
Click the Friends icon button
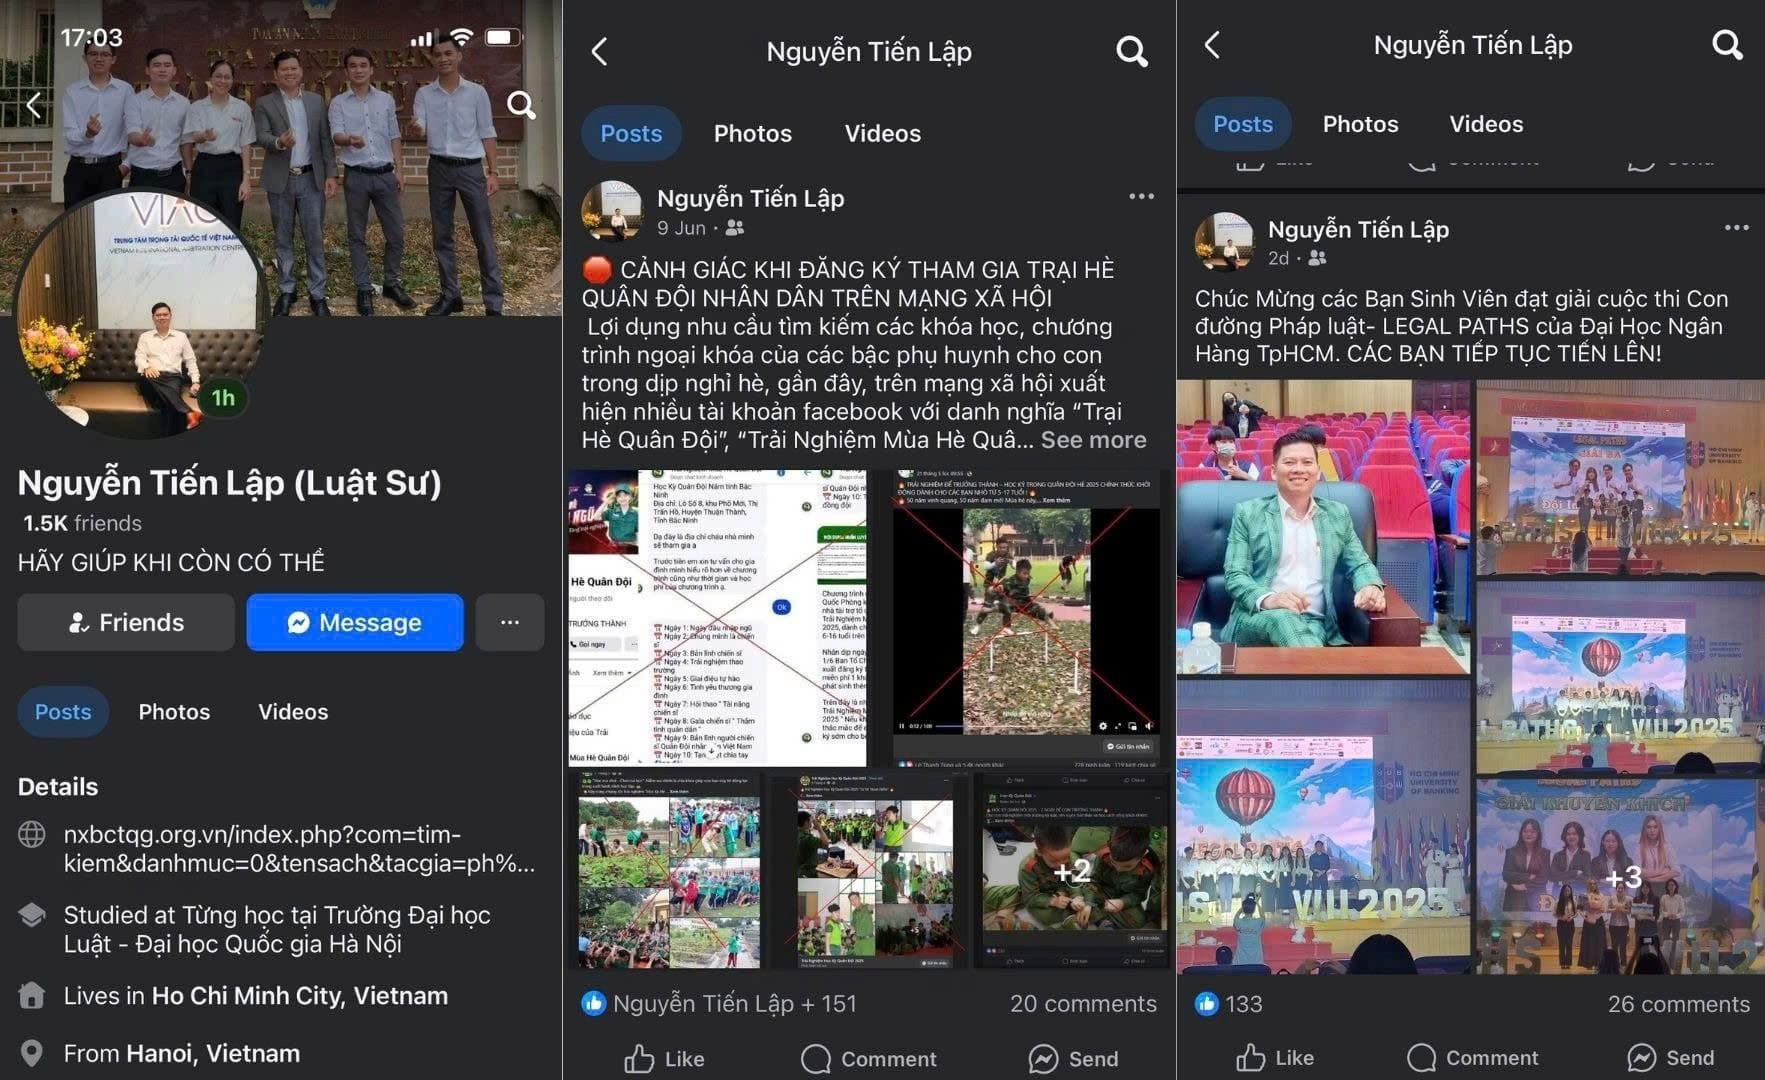125,622
